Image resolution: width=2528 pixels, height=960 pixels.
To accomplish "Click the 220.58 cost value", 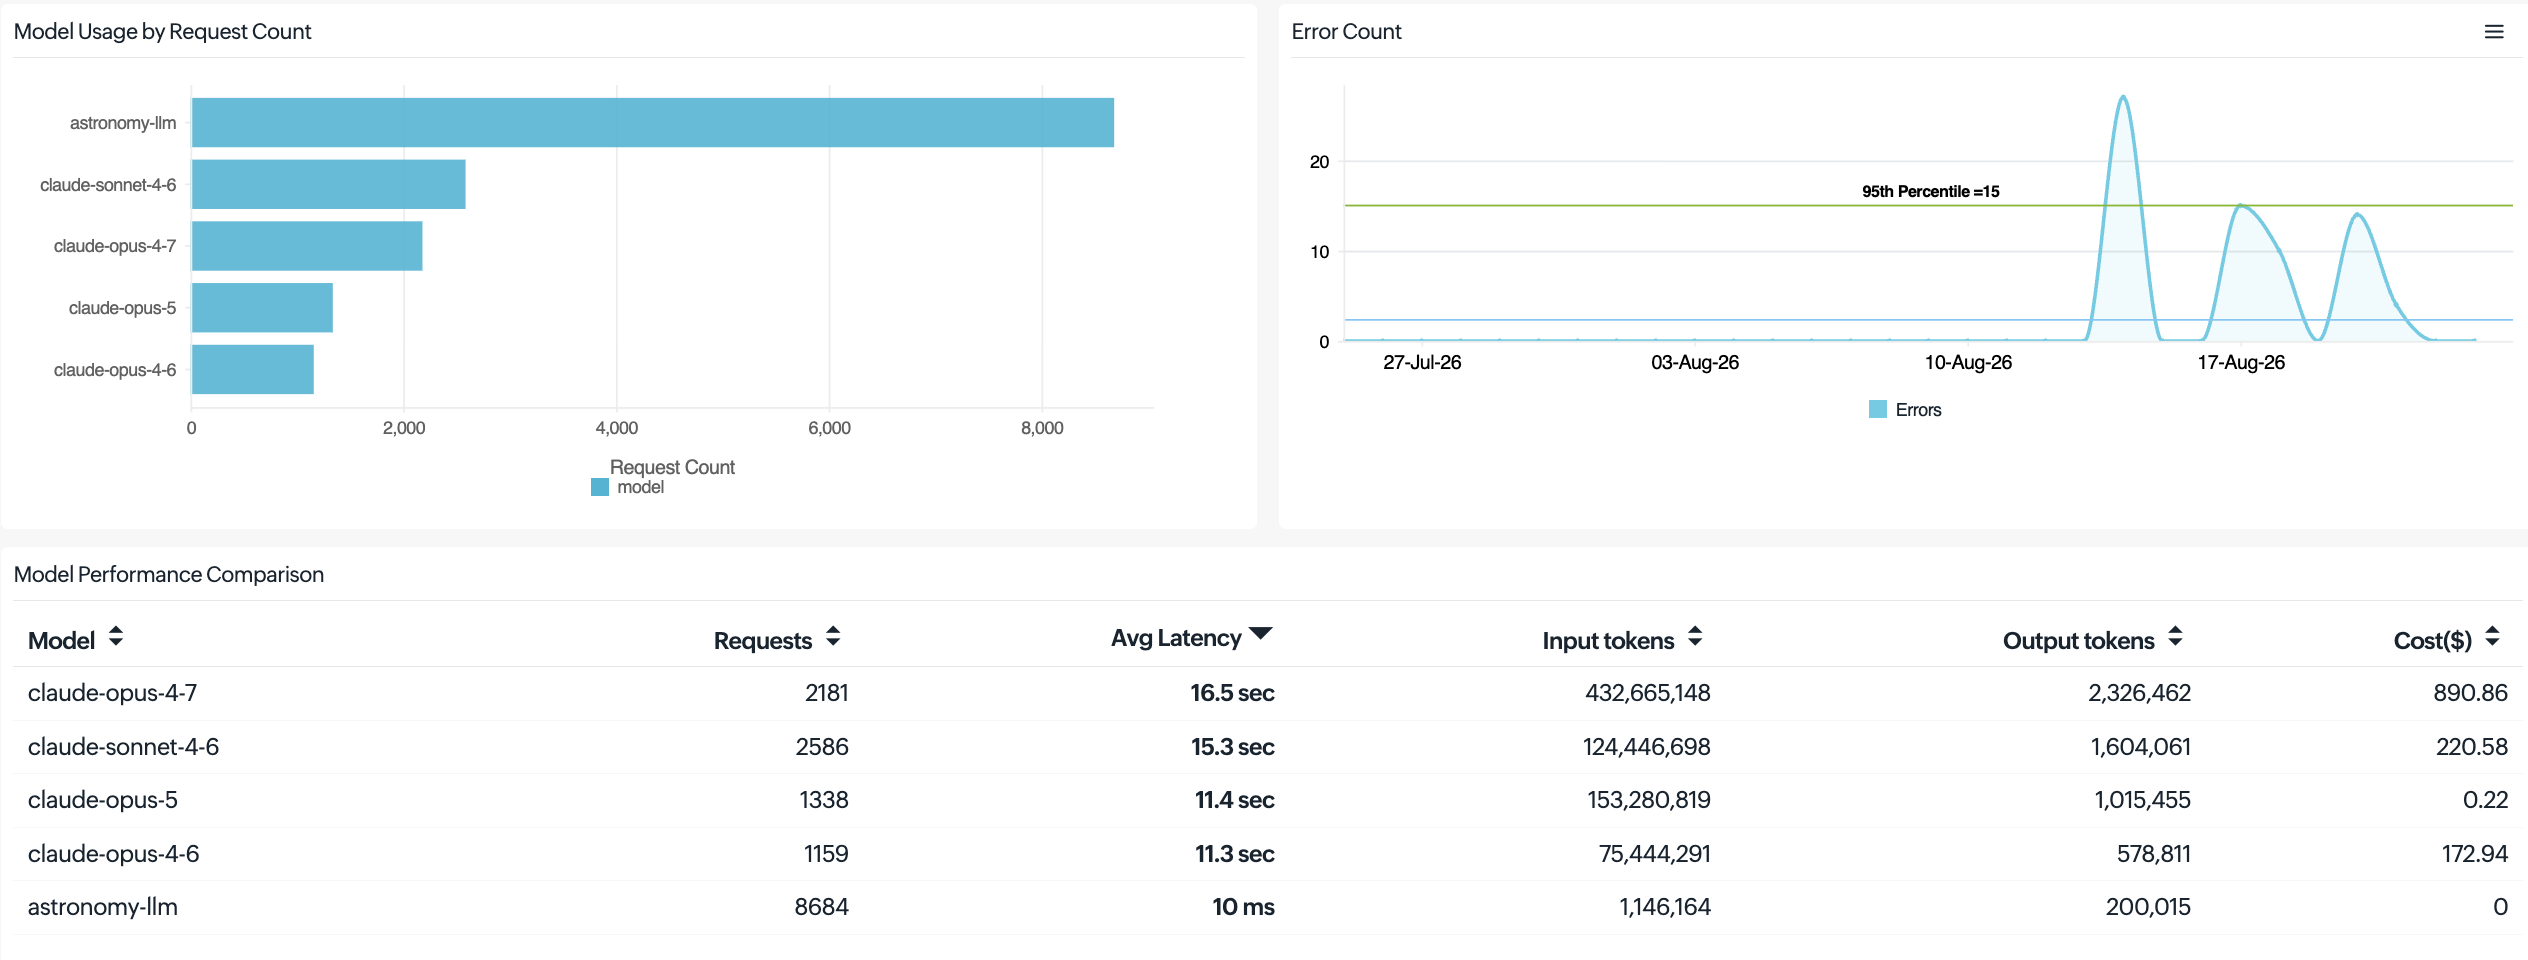I will point(2471,747).
